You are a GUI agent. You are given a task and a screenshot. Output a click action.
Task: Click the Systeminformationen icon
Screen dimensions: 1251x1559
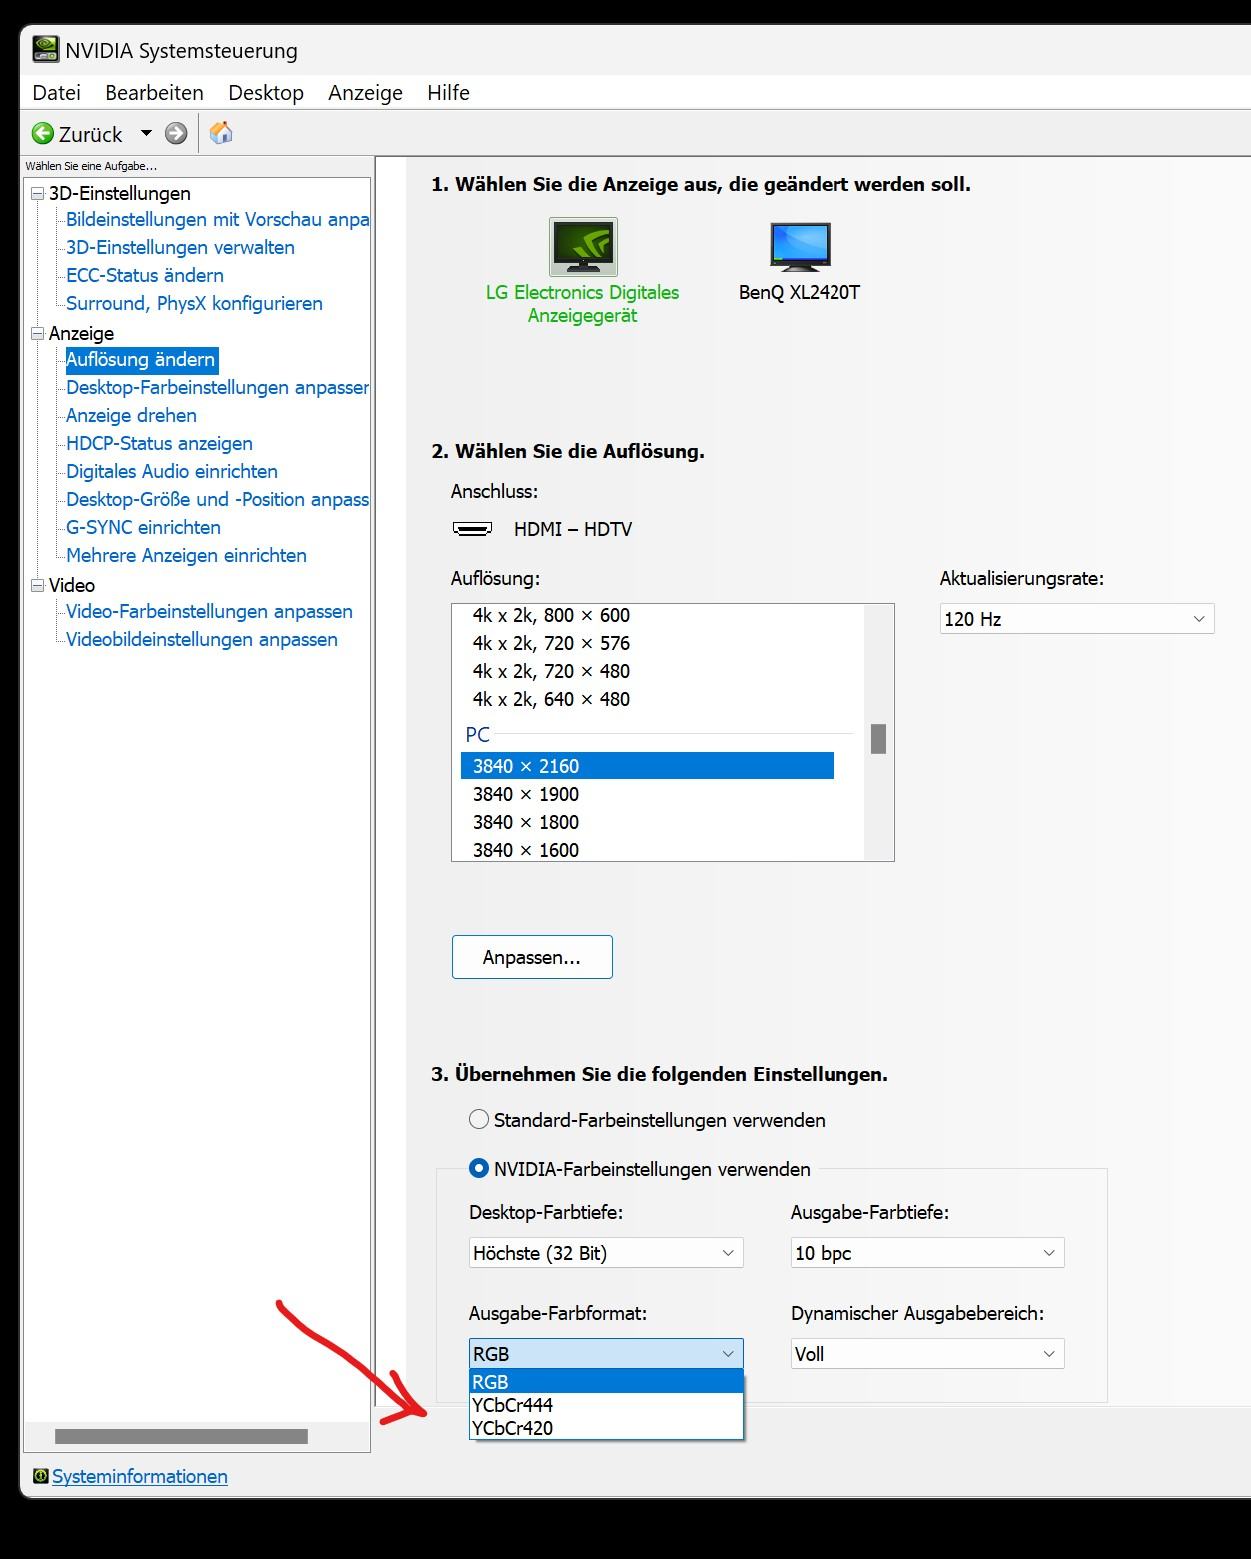click(x=41, y=1476)
